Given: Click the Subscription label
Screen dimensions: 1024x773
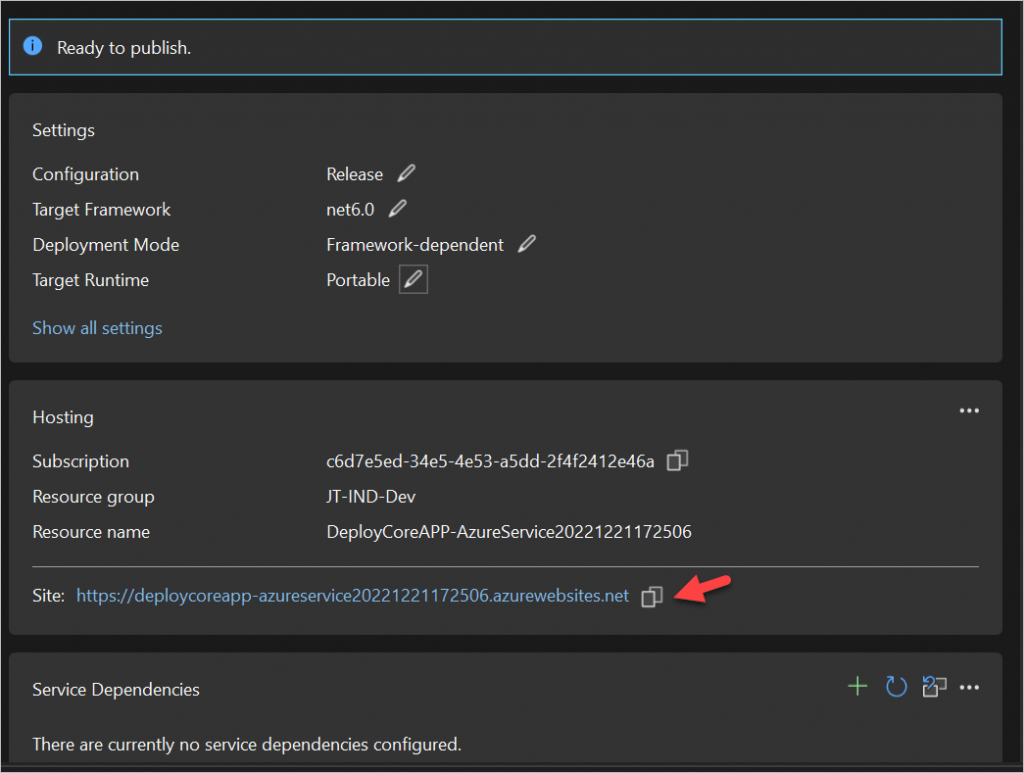Looking at the screenshot, I should click(x=81, y=462).
